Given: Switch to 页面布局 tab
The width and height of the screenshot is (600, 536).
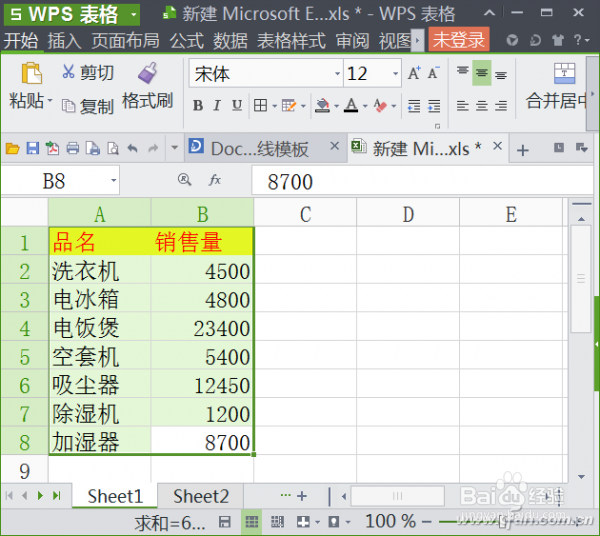Looking at the screenshot, I should (x=126, y=40).
